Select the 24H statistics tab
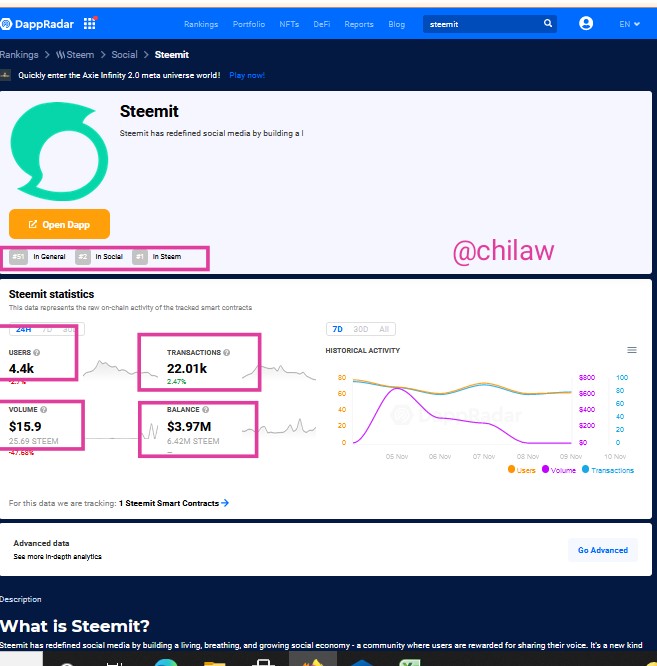The width and height of the screenshot is (657, 666). click(x=23, y=329)
